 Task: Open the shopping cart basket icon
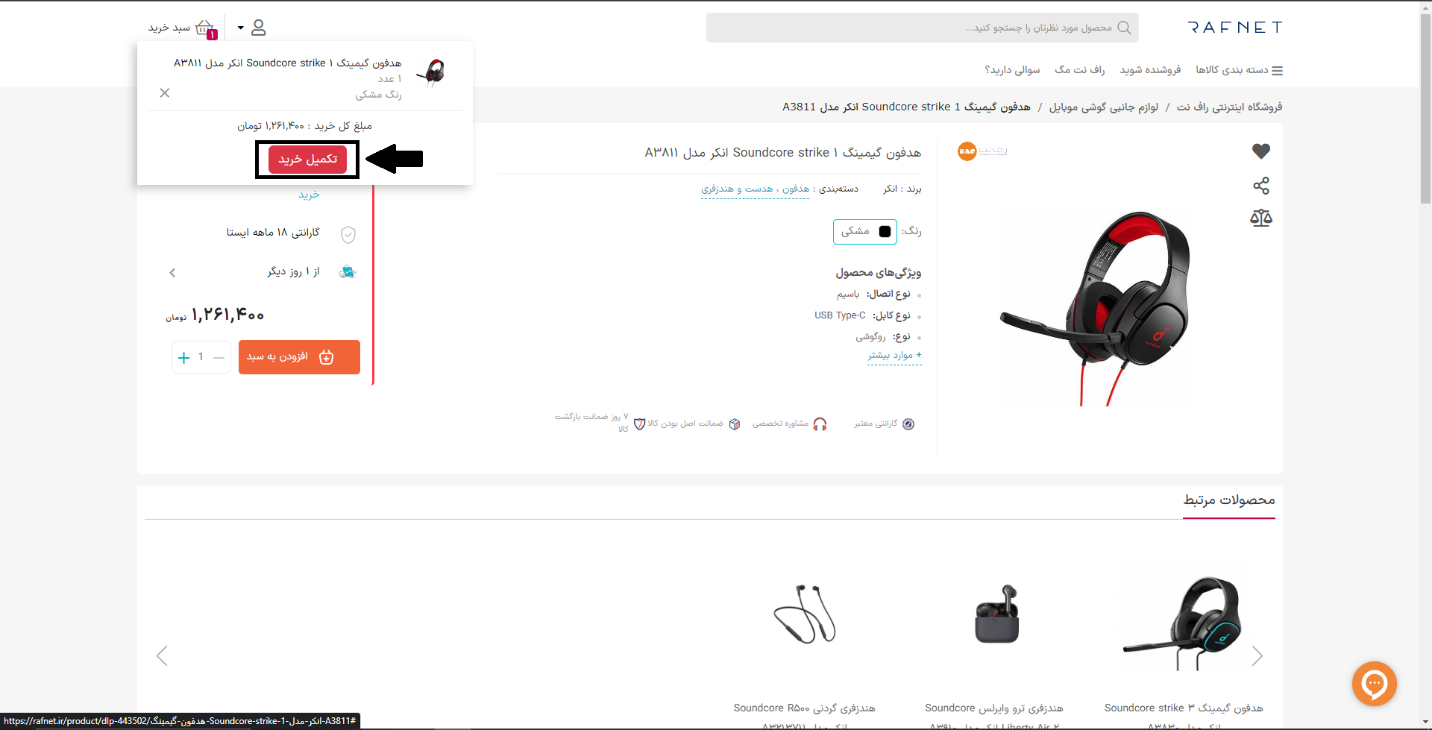(x=205, y=28)
